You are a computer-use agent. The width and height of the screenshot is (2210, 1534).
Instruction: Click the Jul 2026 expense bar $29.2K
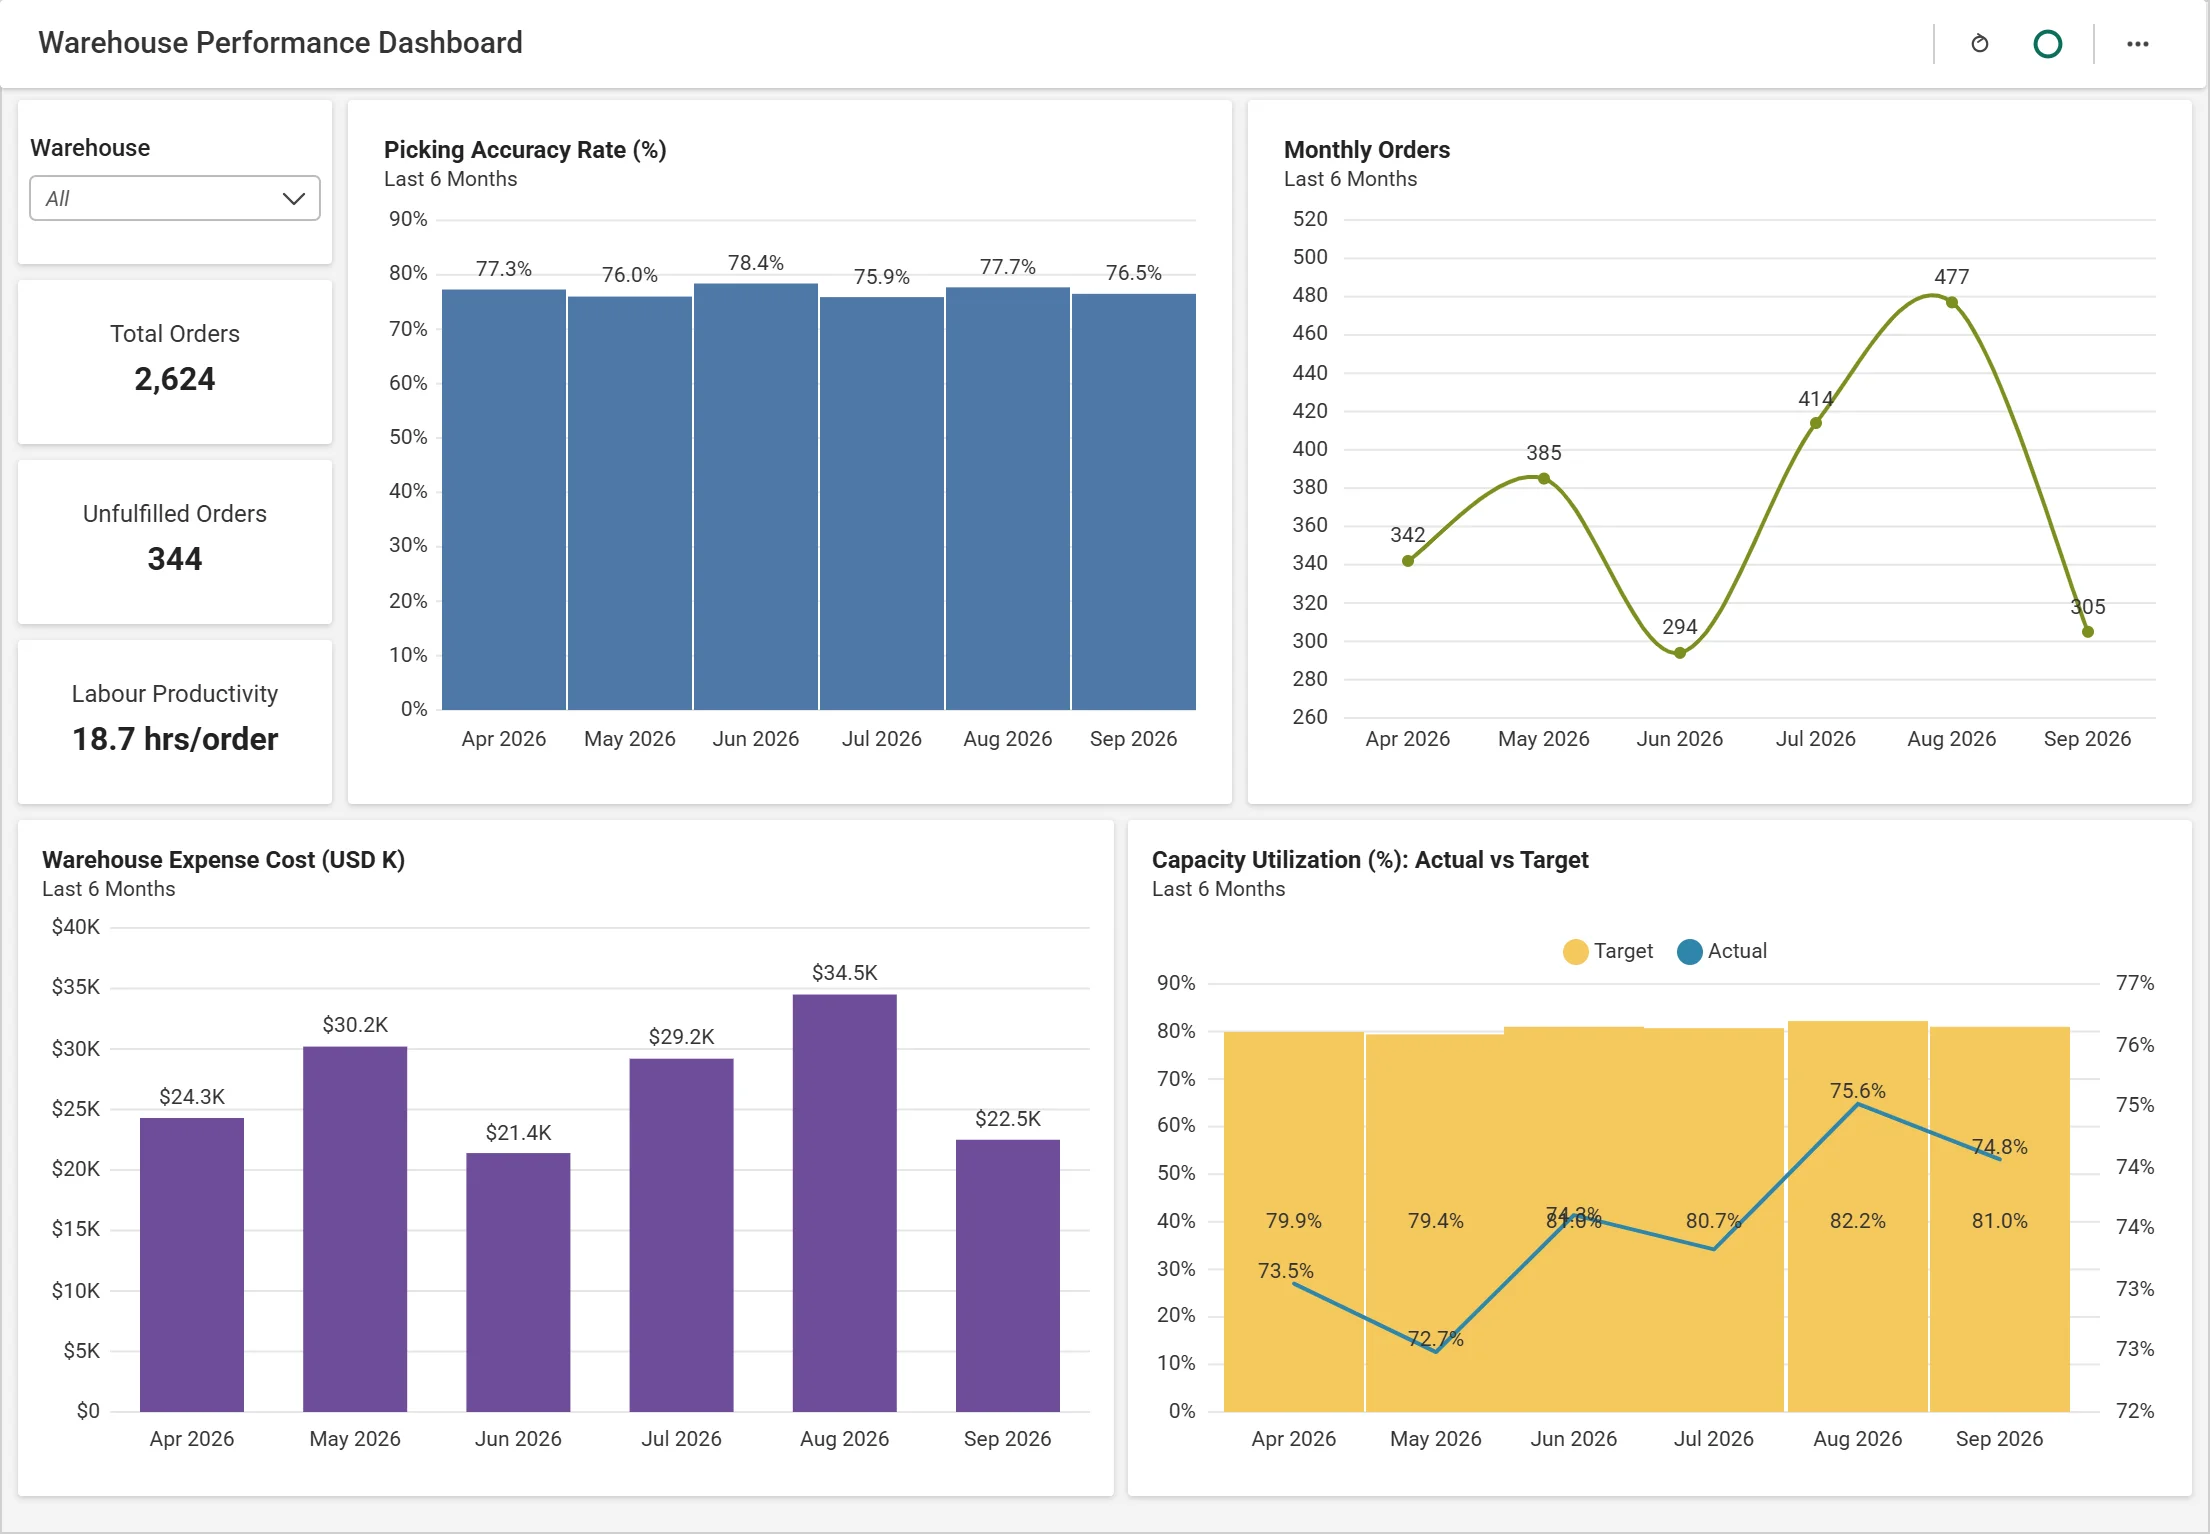click(682, 1235)
